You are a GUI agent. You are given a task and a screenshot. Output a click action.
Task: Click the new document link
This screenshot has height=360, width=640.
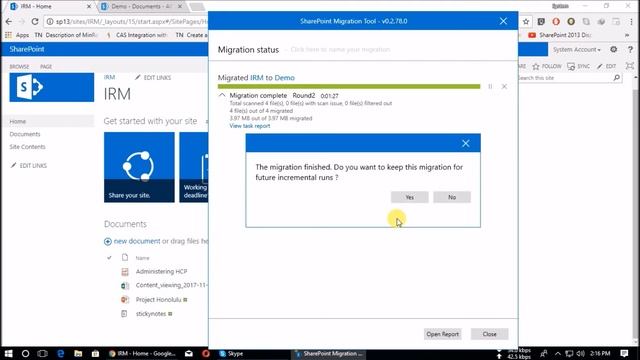pyautogui.click(x=137, y=241)
